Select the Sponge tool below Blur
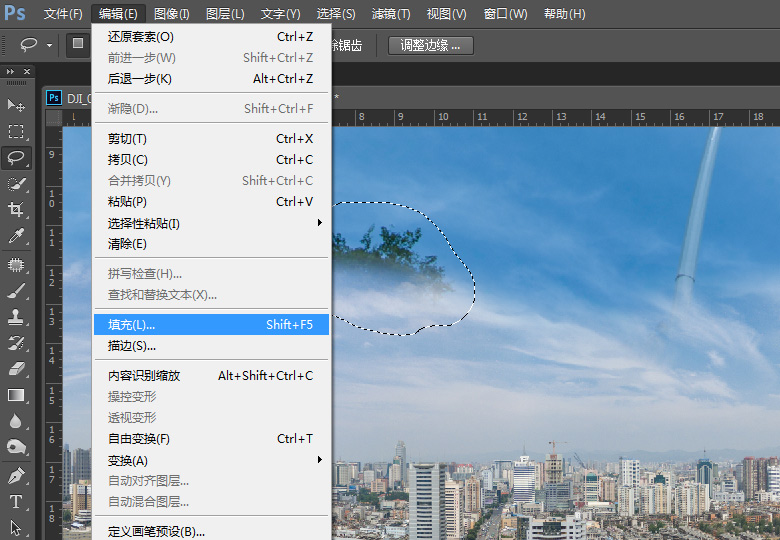The height and width of the screenshot is (540, 780). coord(16,447)
